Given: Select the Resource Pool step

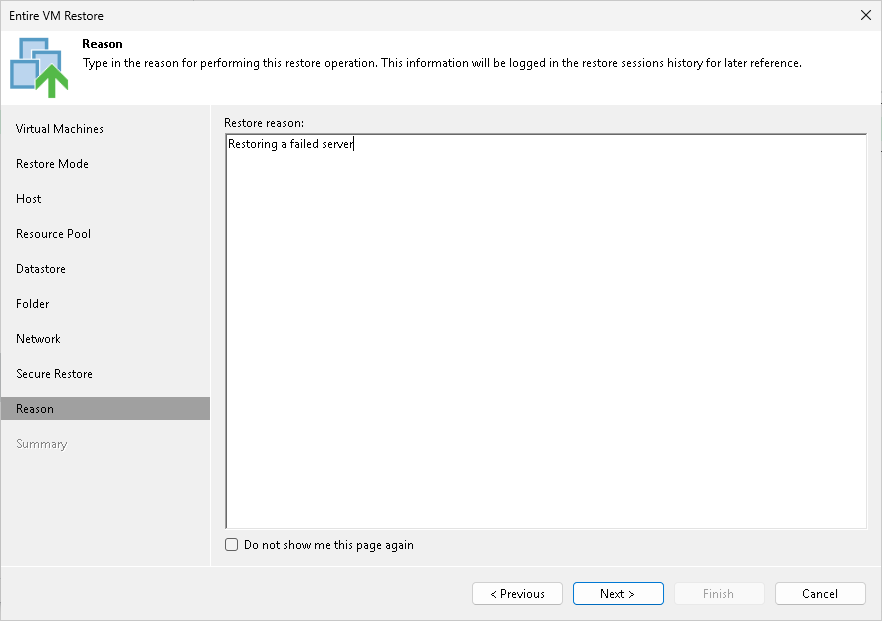Looking at the screenshot, I should point(53,233).
